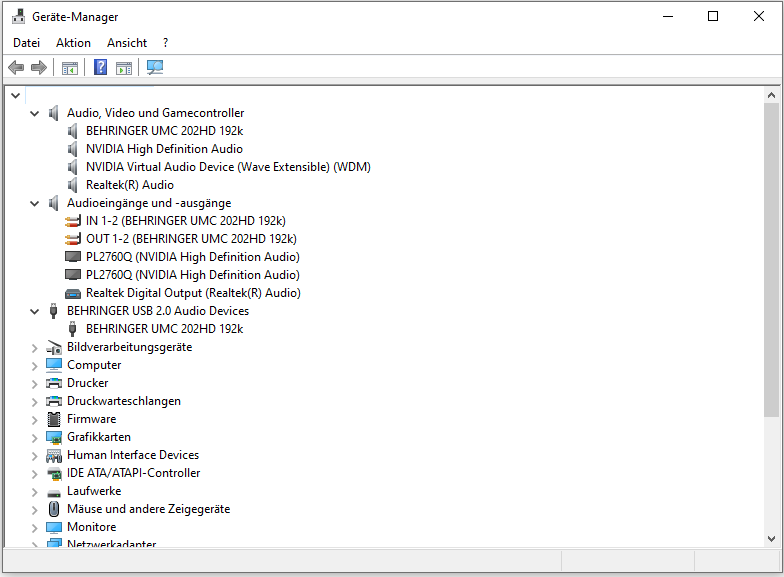Image resolution: width=784 pixels, height=577 pixels.
Task: Click the vertical scrollbar thumb
Action: (x=771, y=260)
